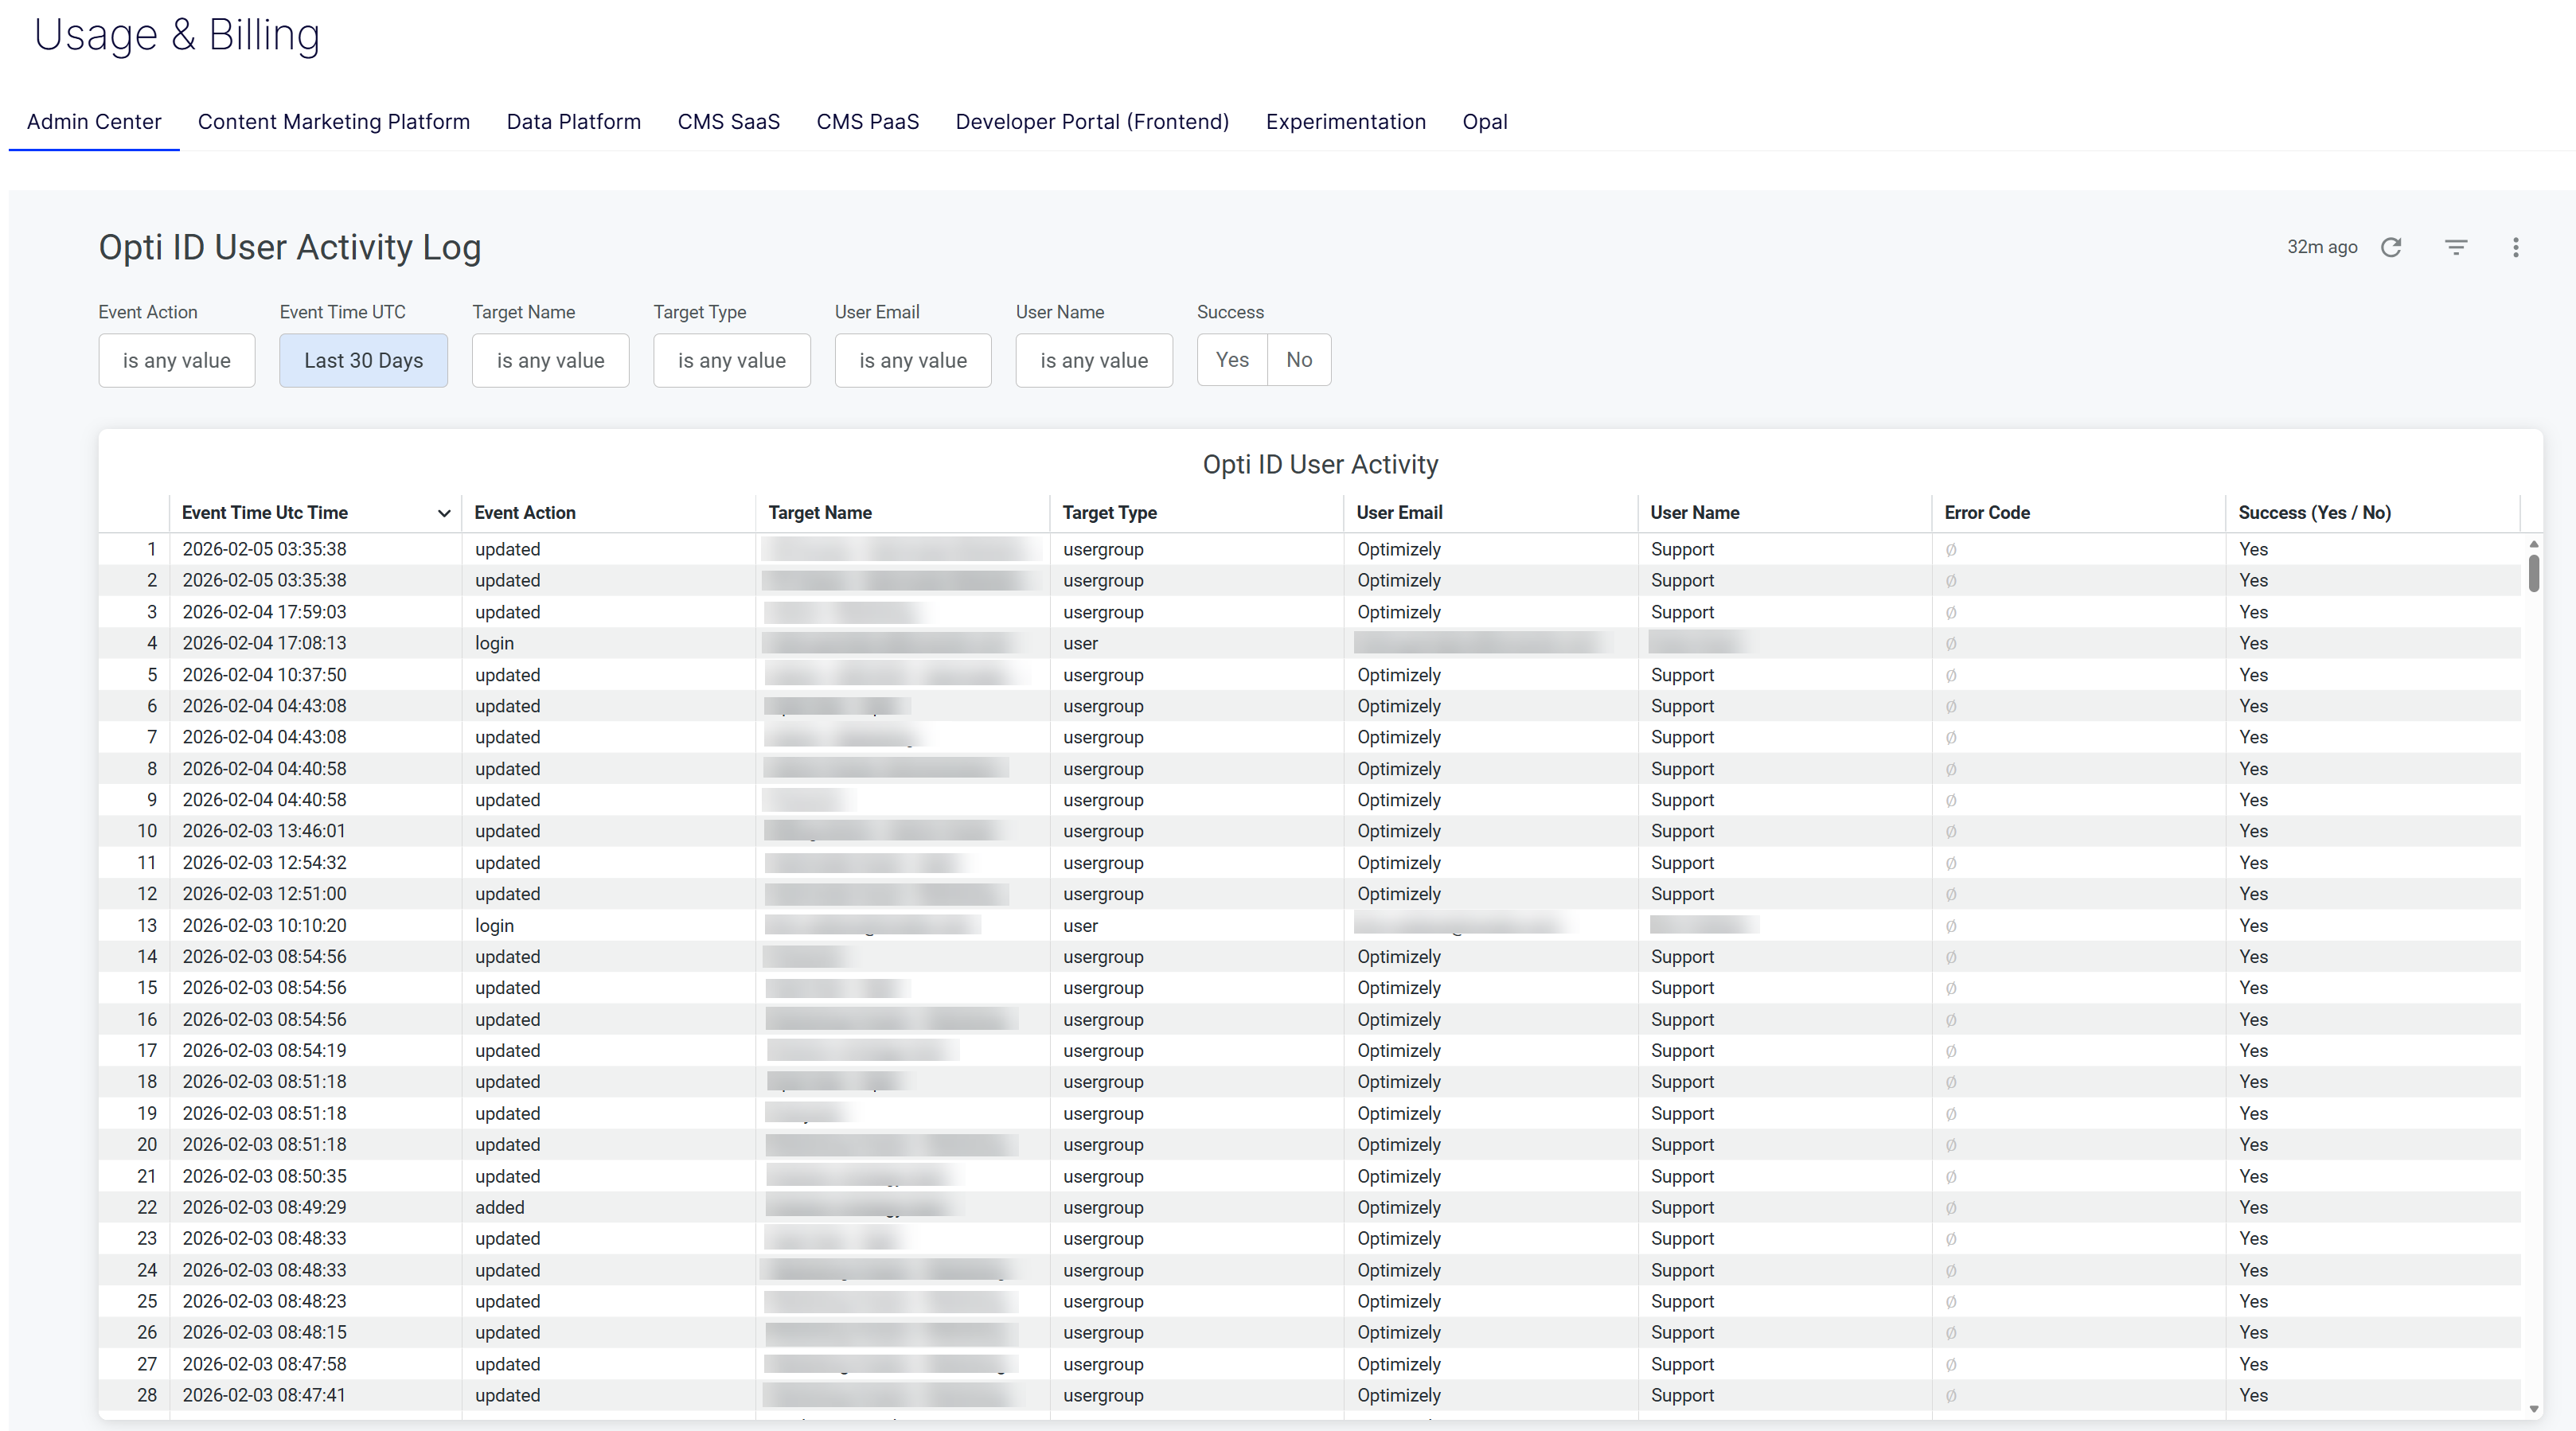The width and height of the screenshot is (2576, 1431).
Task: Toggle the Success filter to No
Action: pyautogui.click(x=1299, y=360)
